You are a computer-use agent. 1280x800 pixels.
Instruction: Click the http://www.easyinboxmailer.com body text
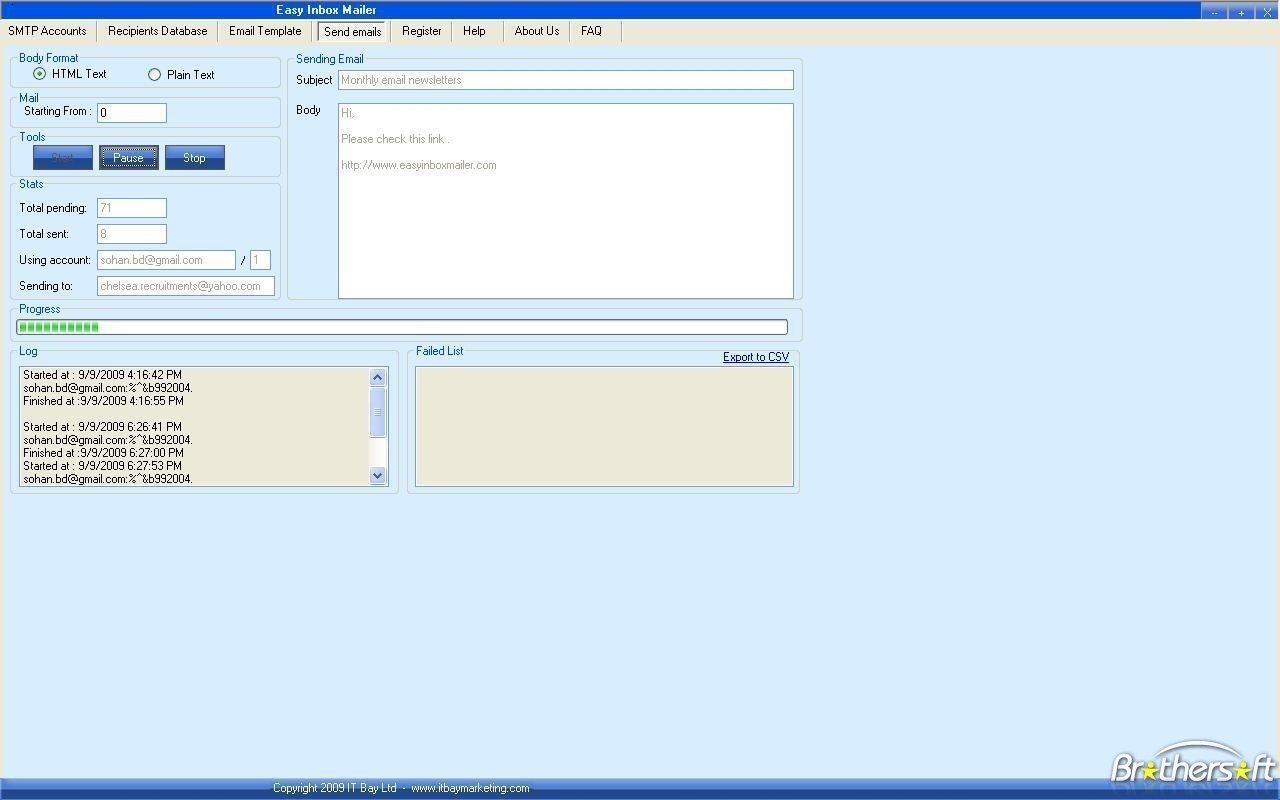tap(419, 165)
